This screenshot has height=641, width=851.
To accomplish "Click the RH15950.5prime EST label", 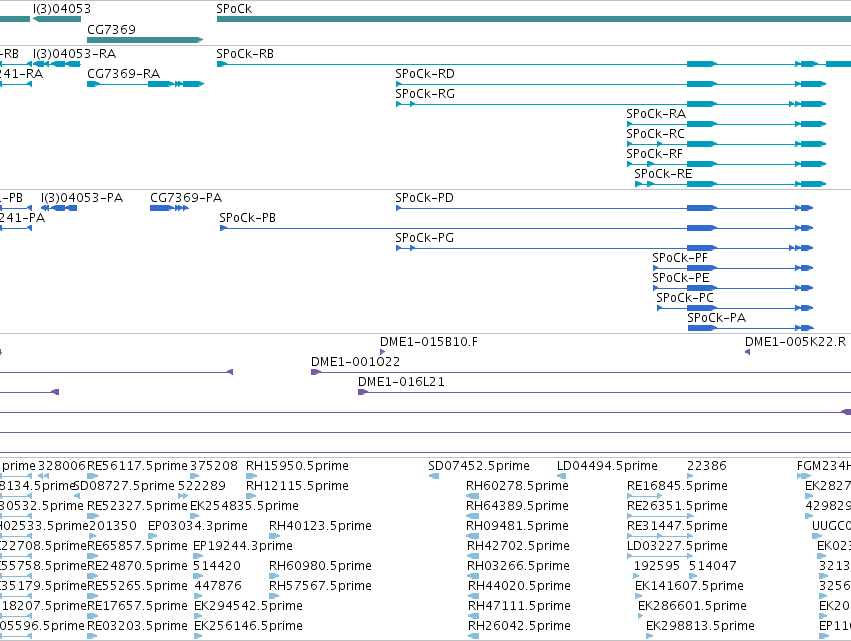I will click(x=297, y=466).
